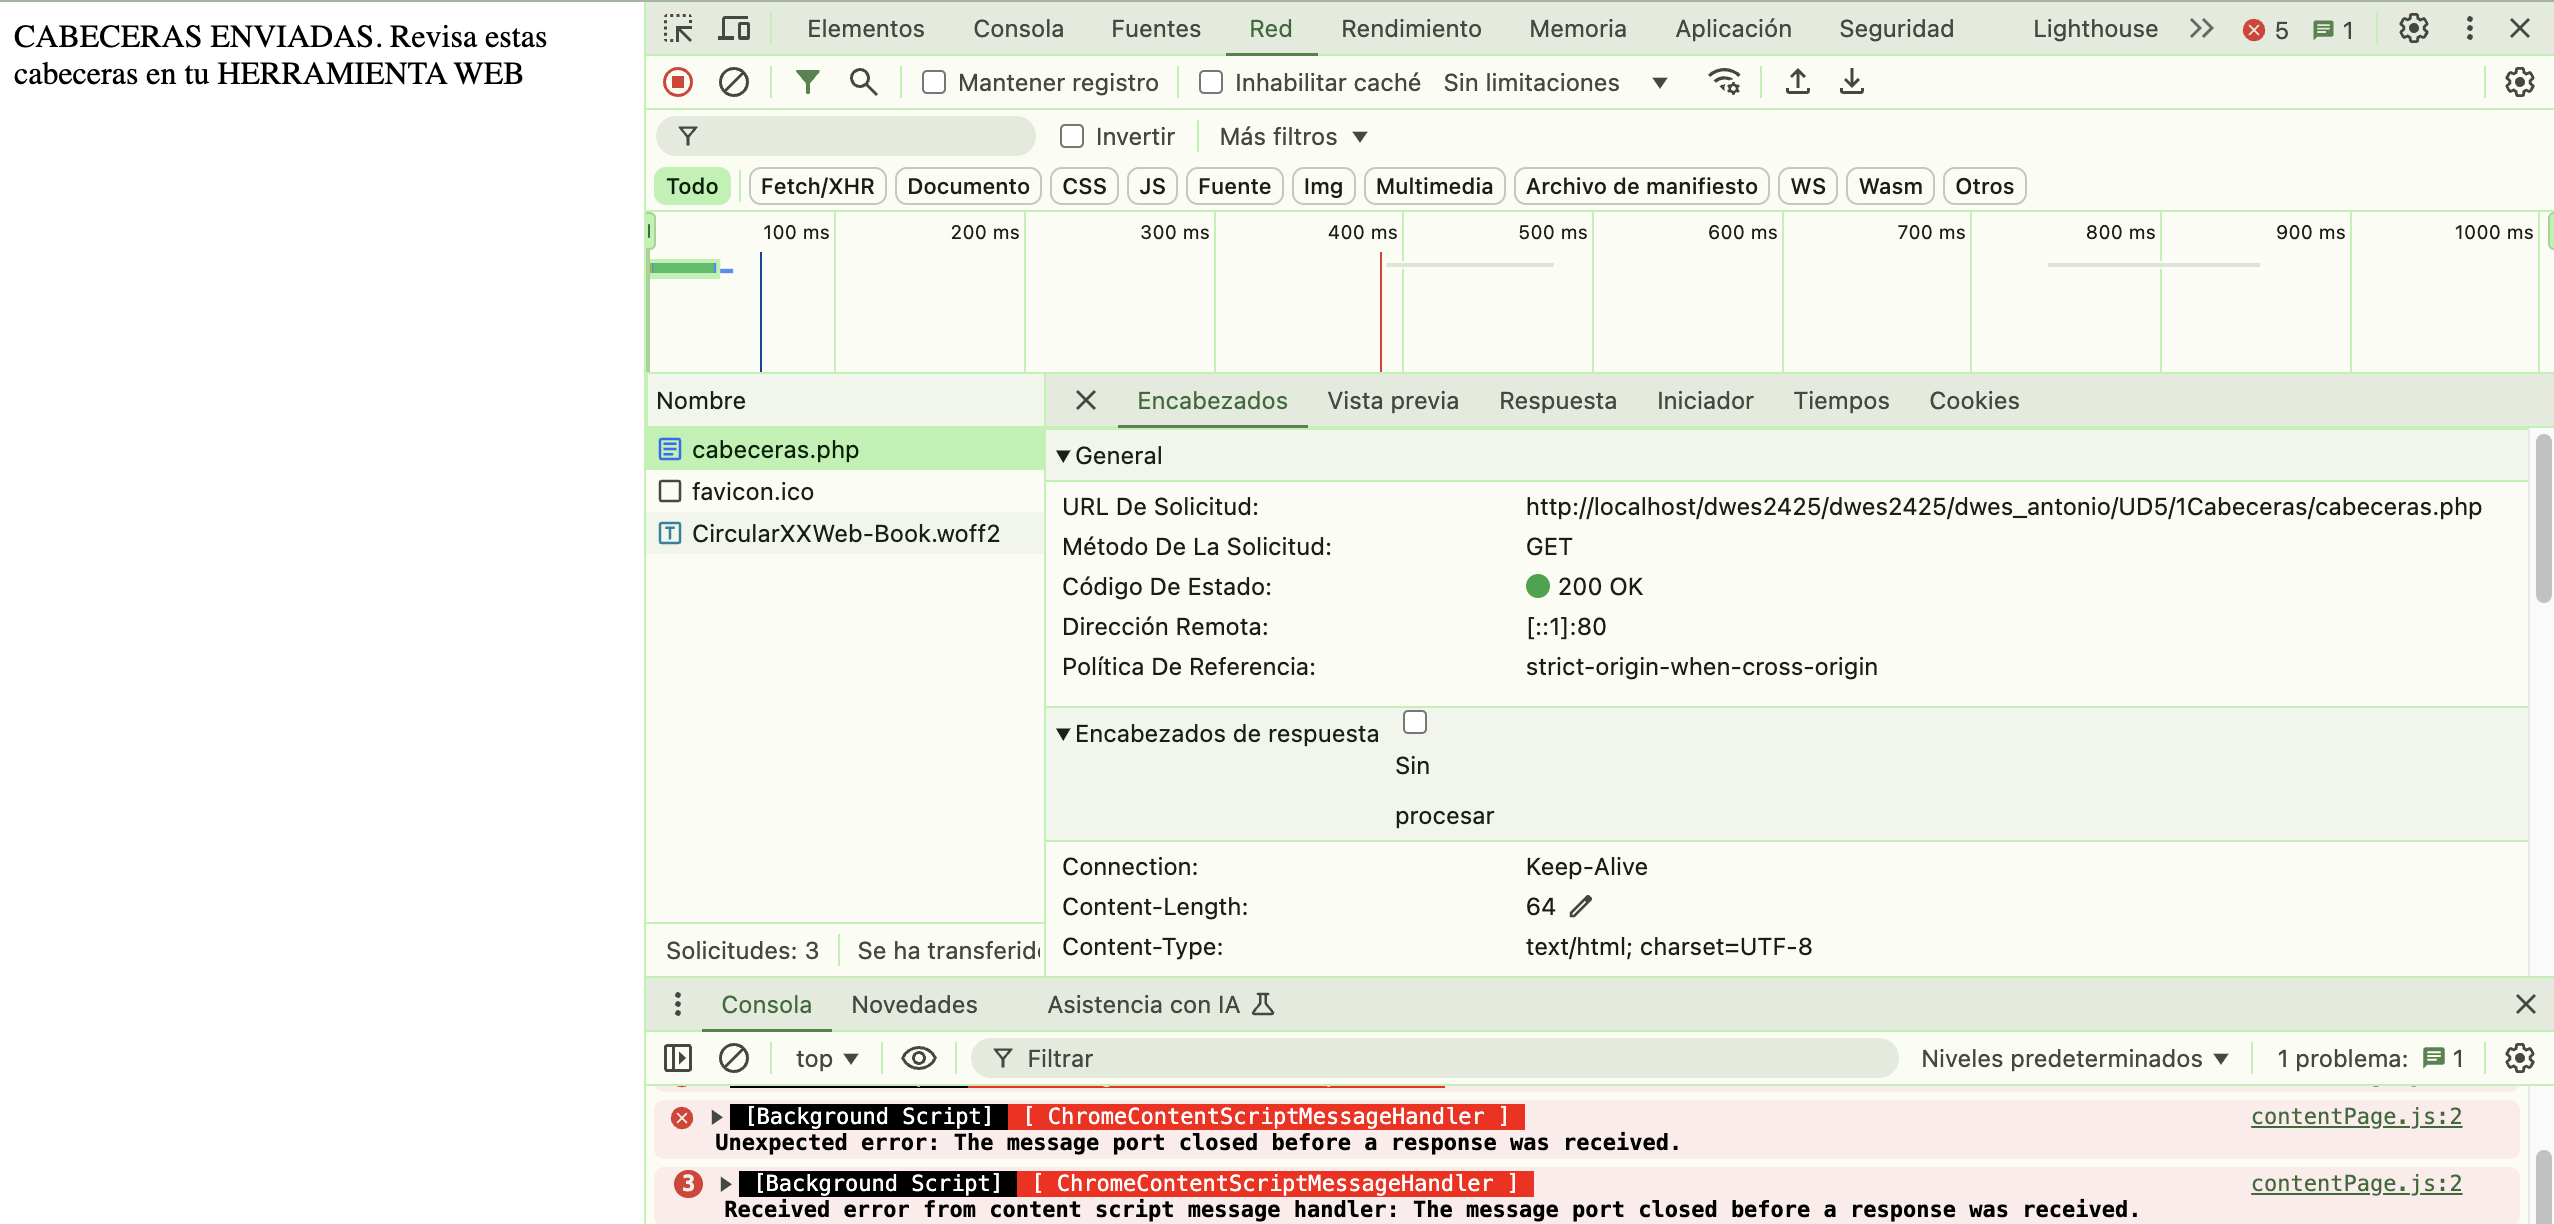Viewport: 2554px width, 1224px height.
Task: Open the Vista previa tab
Action: (1393, 401)
